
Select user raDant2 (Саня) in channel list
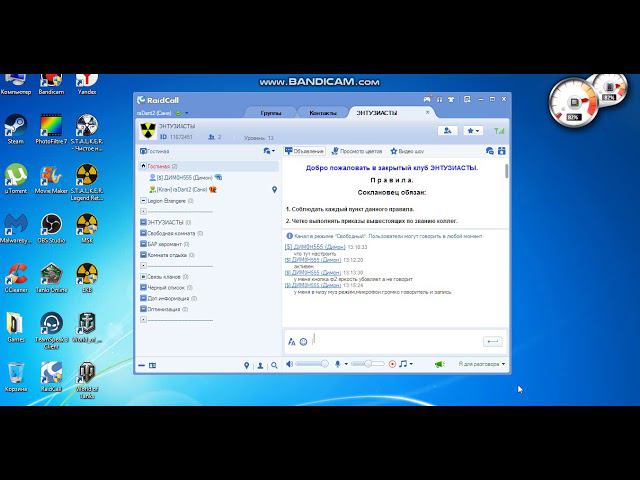183,189
